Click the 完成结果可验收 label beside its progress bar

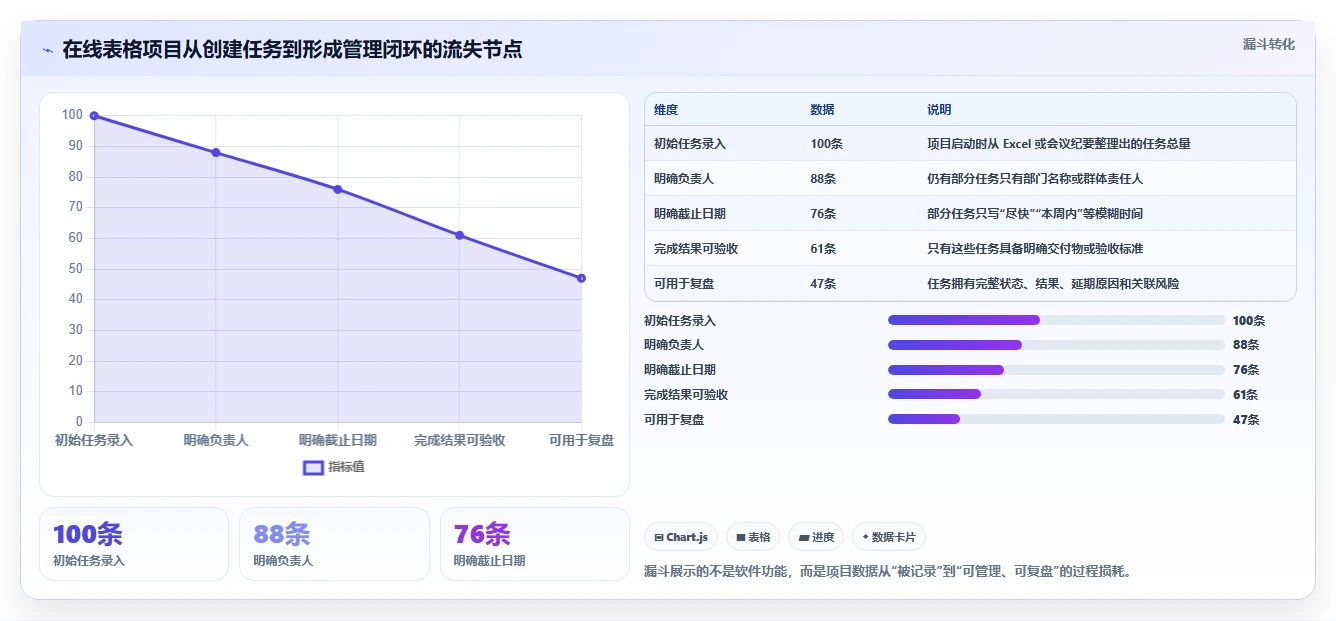tap(686, 395)
